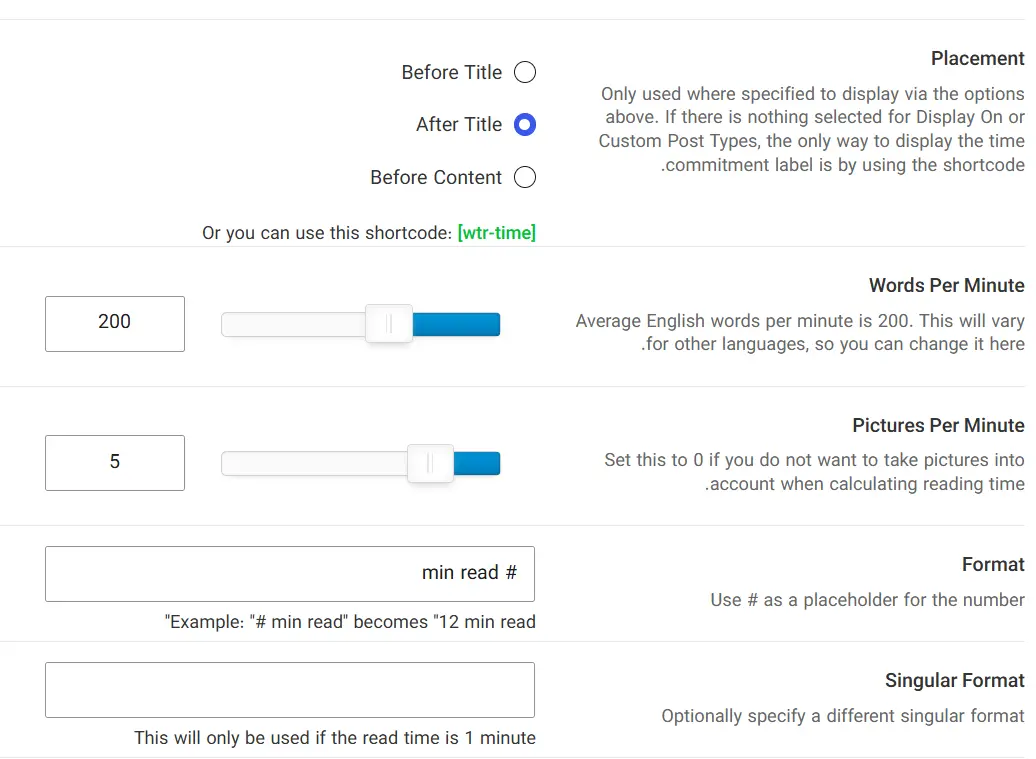Click "Or you can use this shortcode" text

[x=327, y=233]
